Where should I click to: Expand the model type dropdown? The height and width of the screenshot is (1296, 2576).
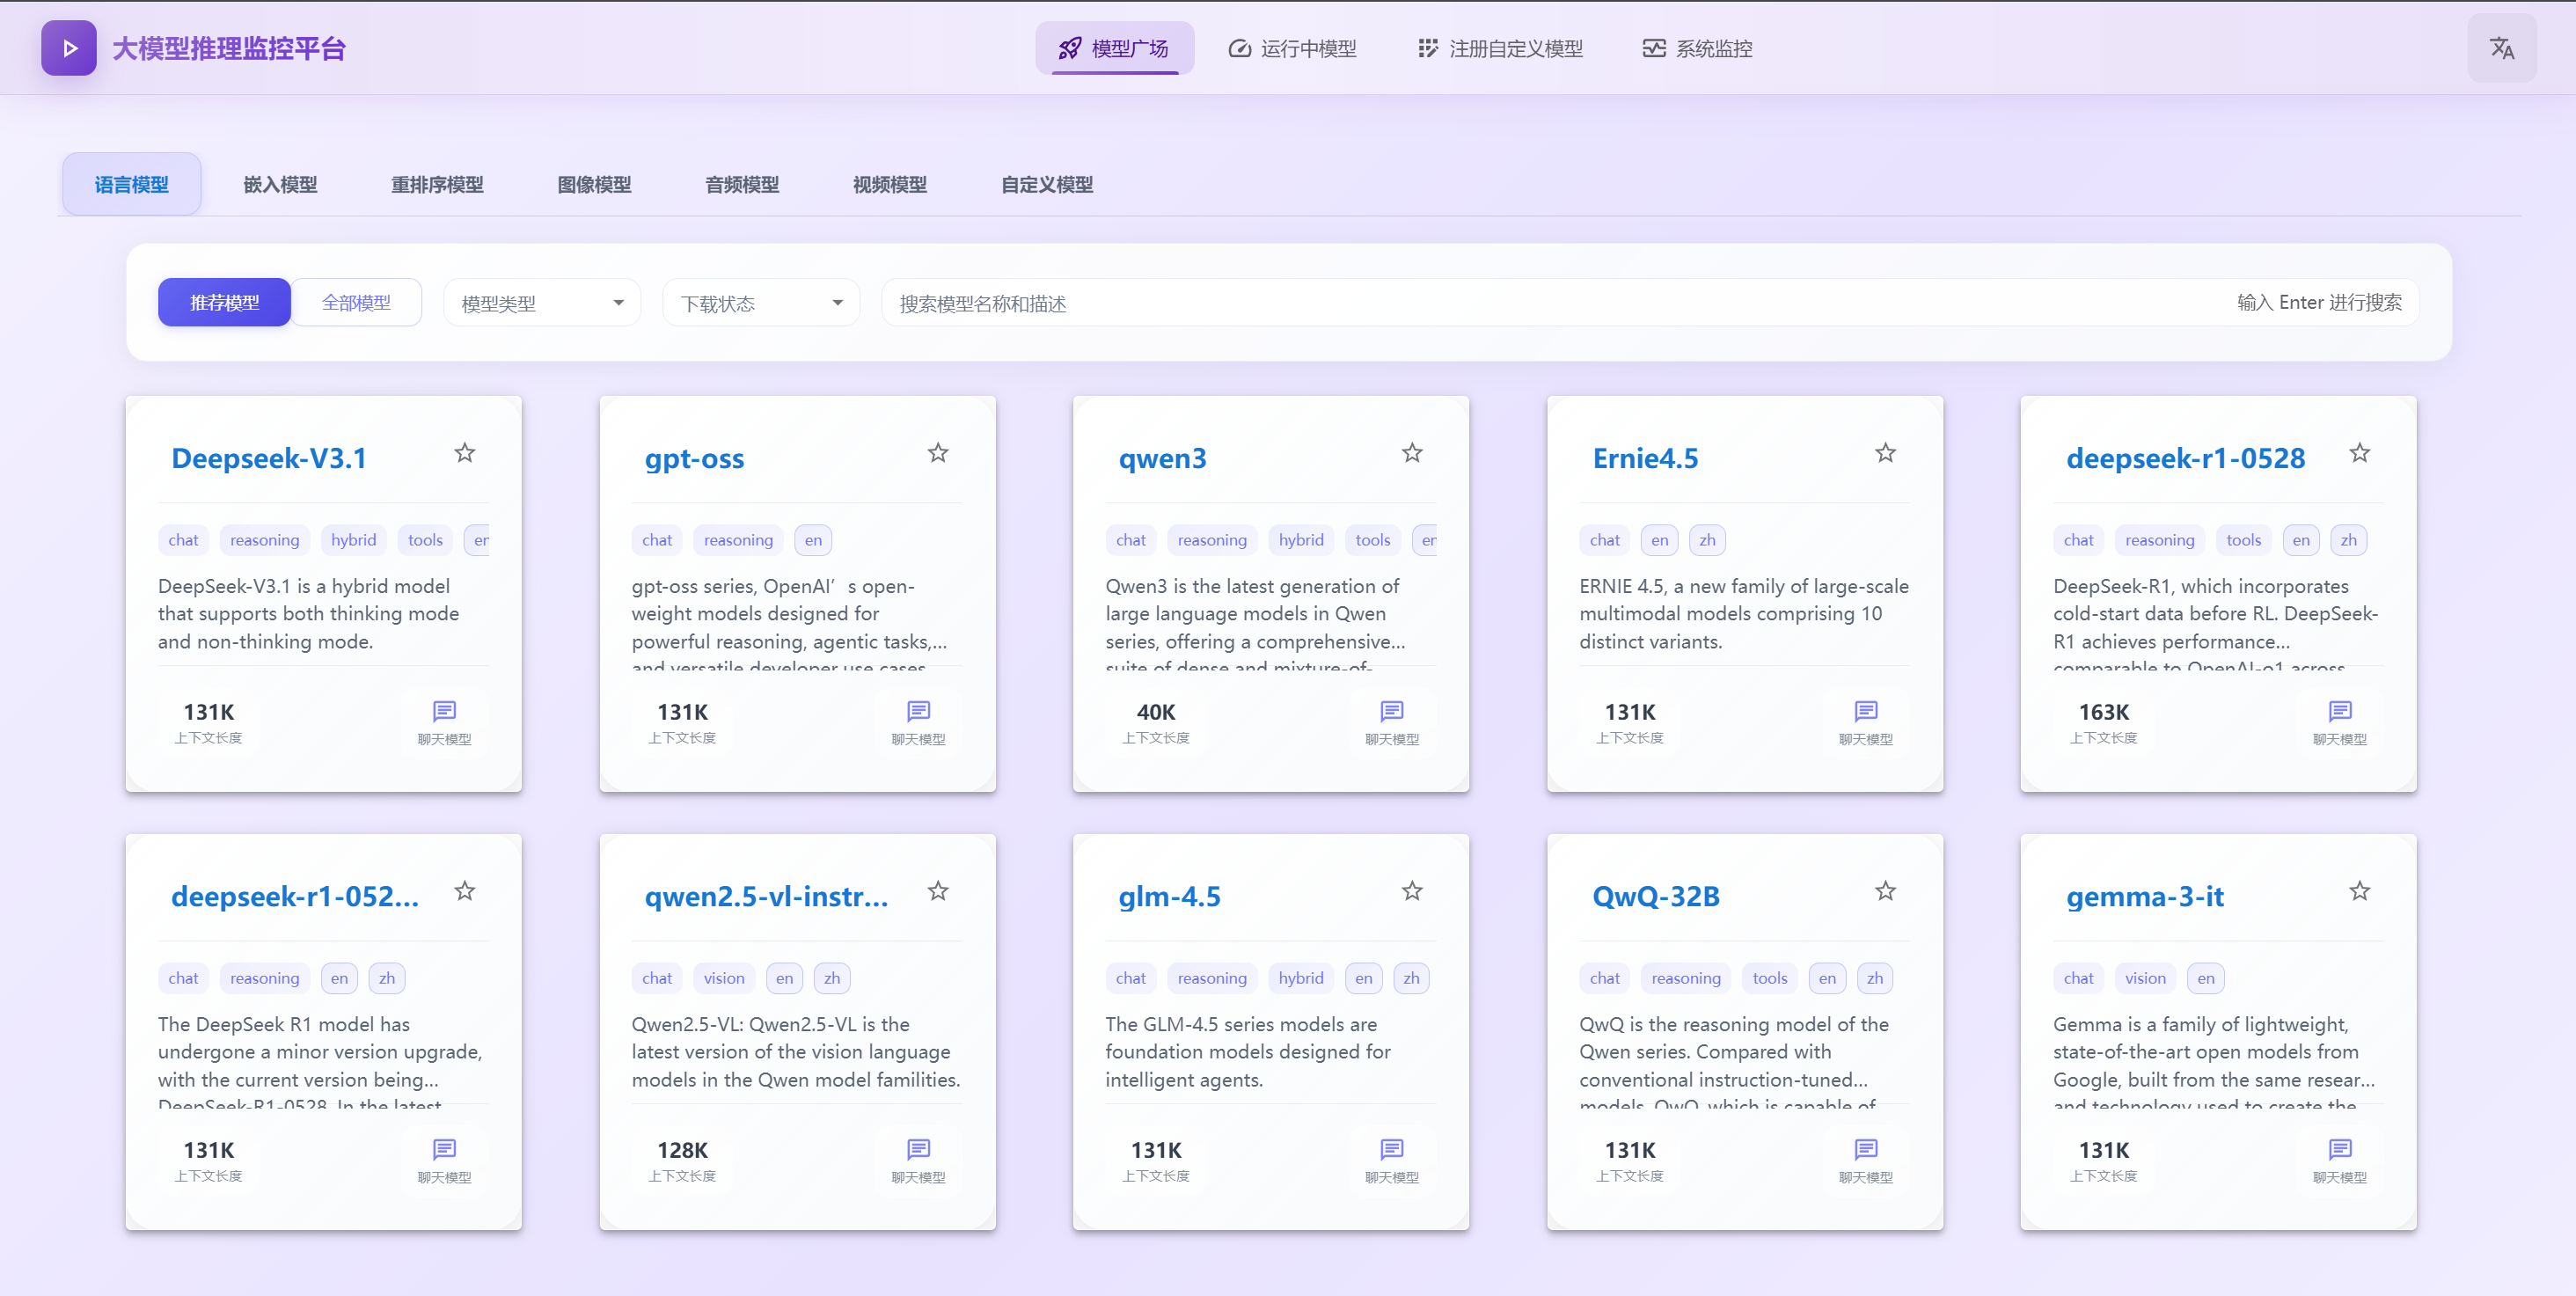pyautogui.click(x=541, y=303)
